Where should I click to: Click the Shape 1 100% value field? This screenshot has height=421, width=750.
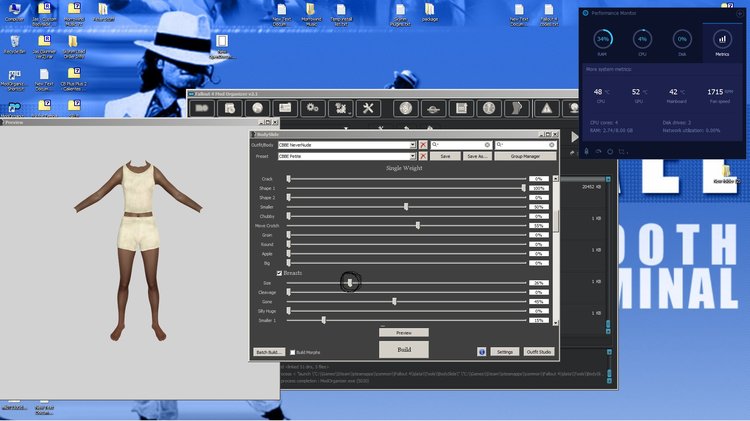(x=539, y=188)
